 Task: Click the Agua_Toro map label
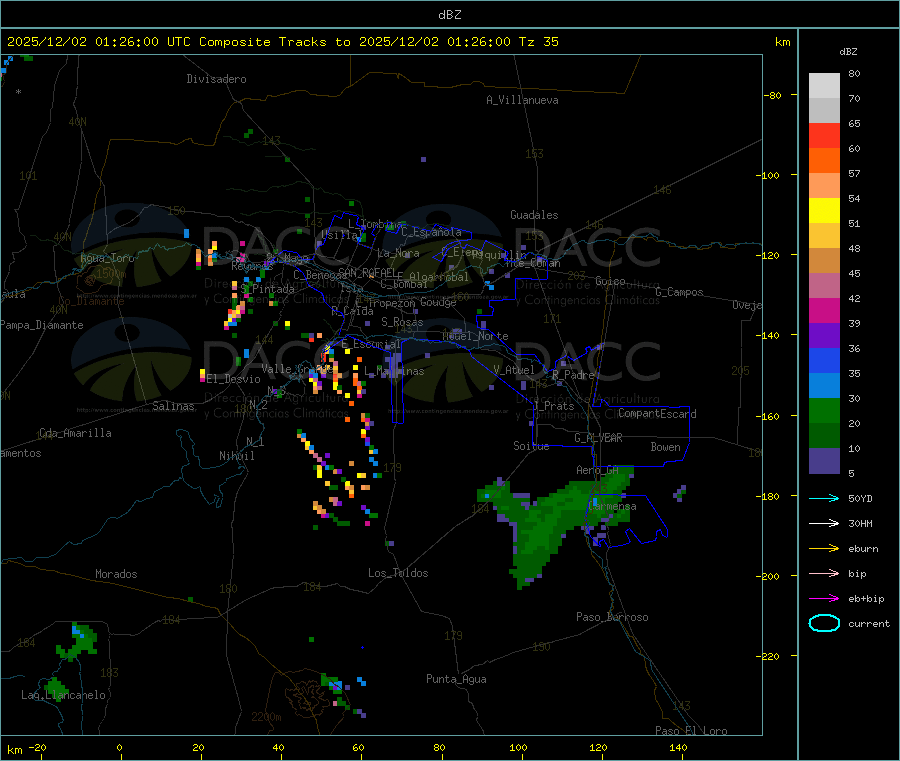(107, 258)
